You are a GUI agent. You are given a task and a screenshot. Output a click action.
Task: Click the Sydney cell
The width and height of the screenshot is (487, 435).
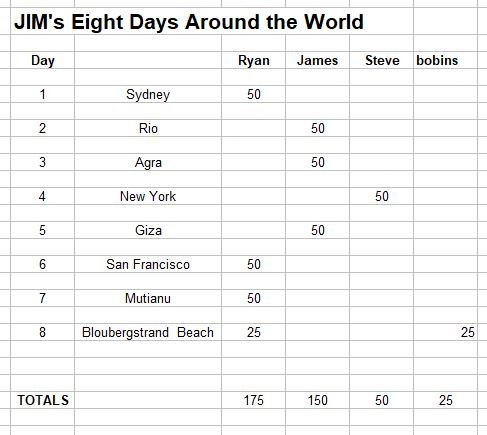point(148,94)
